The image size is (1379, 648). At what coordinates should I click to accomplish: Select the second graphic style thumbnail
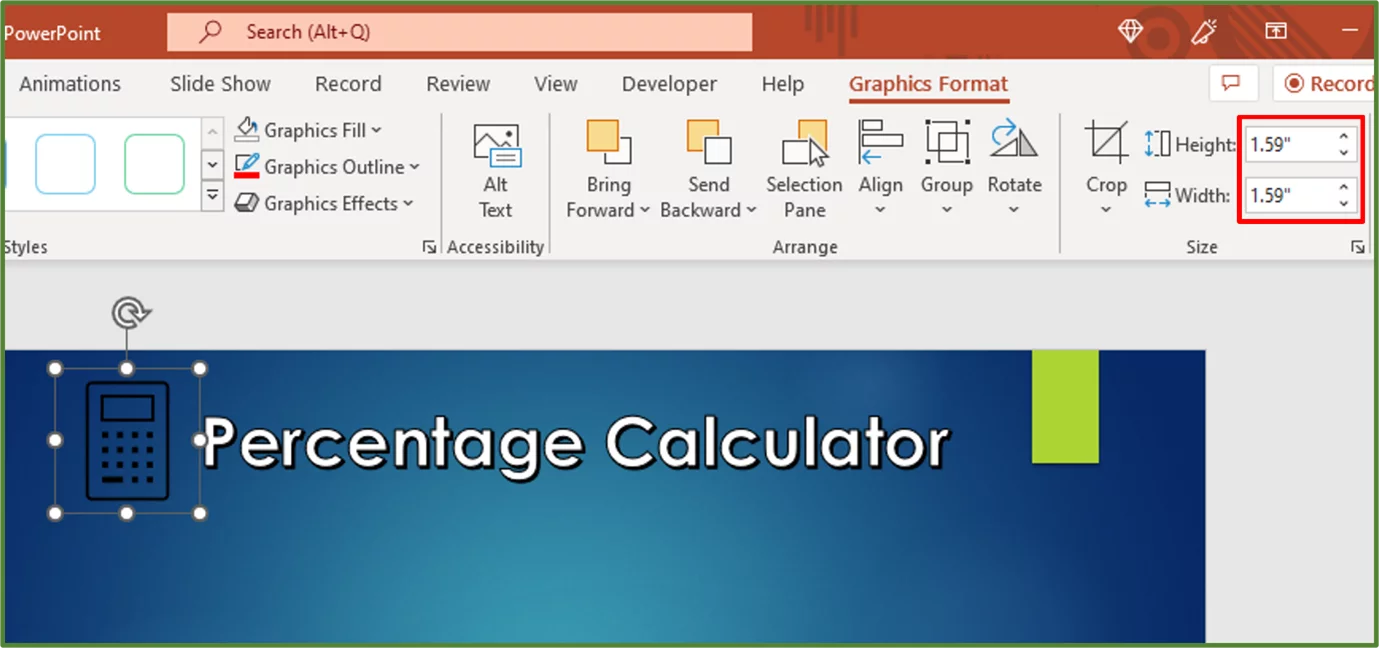pos(153,164)
